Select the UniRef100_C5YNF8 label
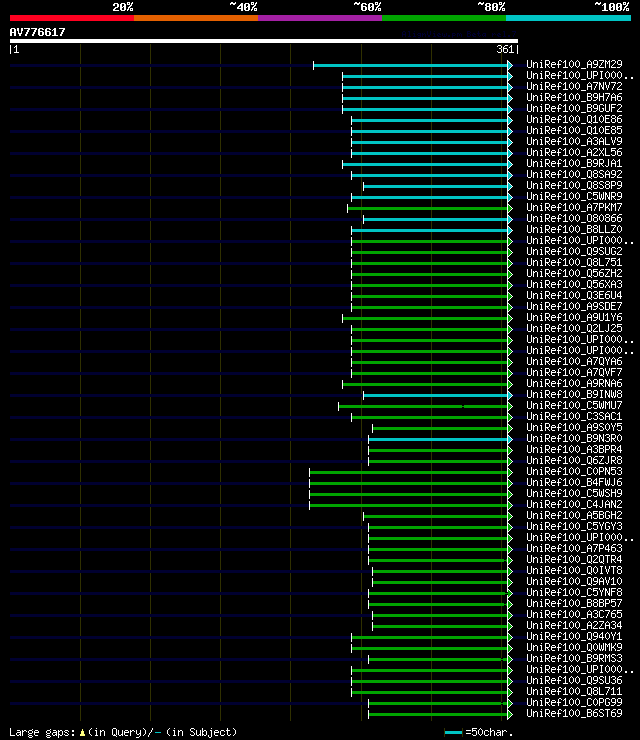Image resolution: width=640 pixels, height=740 pixels. 574,593
